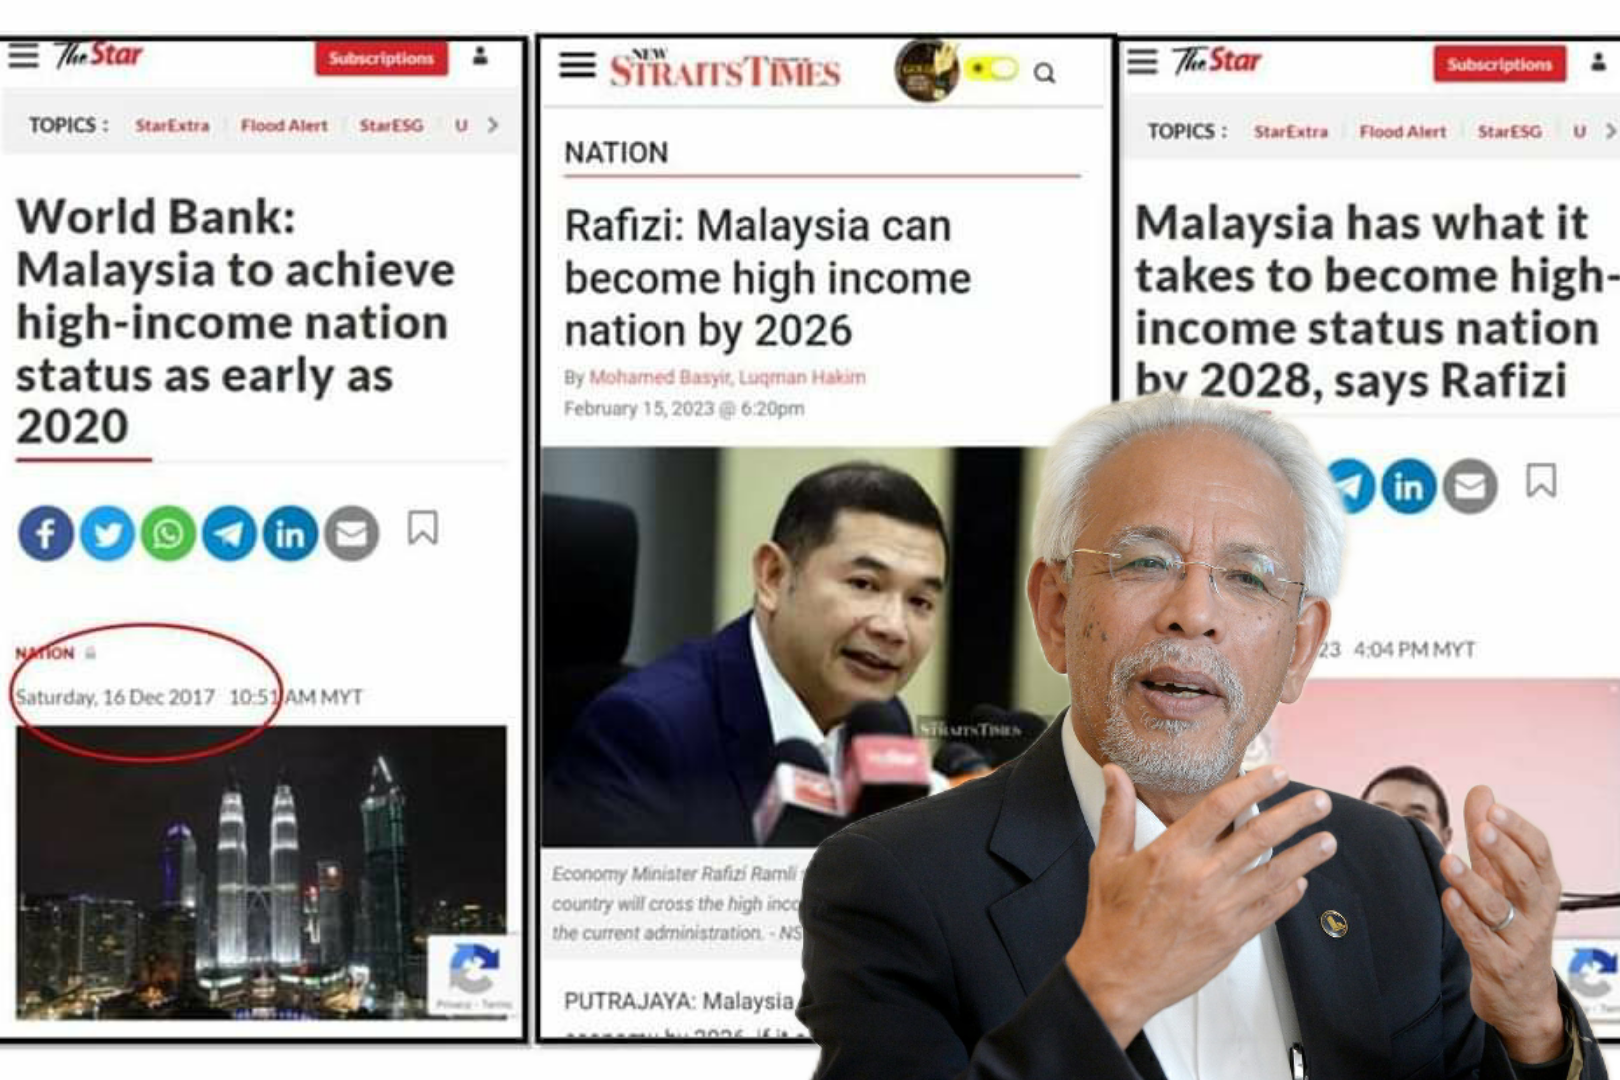Open Petronas Towers night photo thumbnail
The image size is (1620, 1080).
pos(261,872)
